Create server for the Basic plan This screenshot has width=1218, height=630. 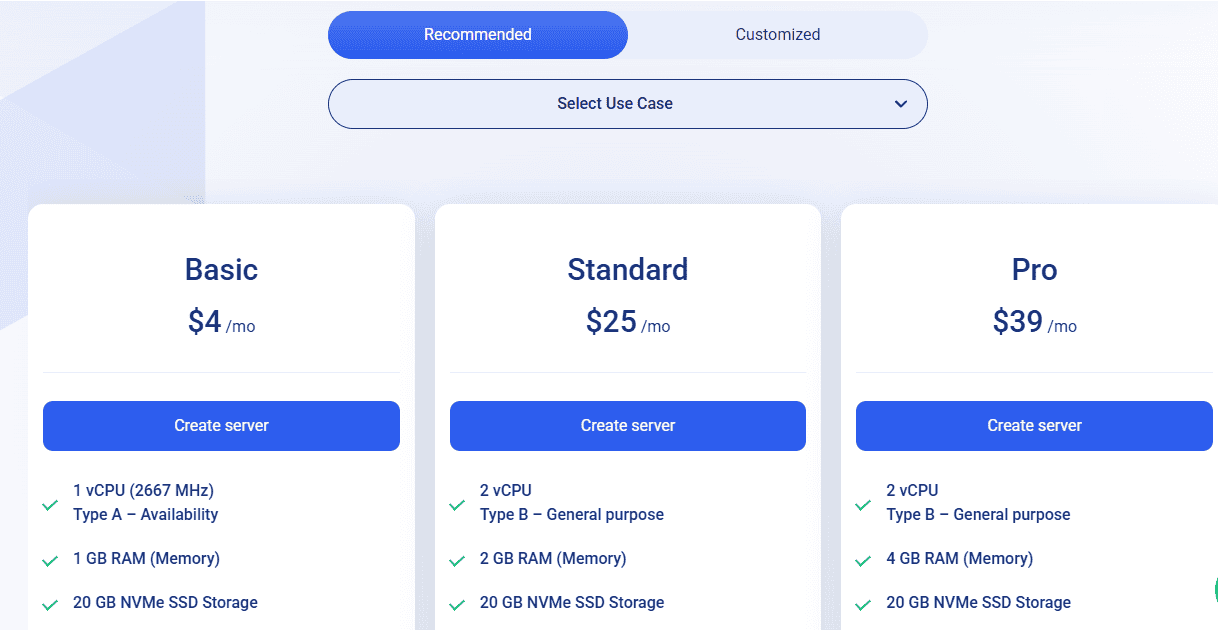[x=221, y=426]
